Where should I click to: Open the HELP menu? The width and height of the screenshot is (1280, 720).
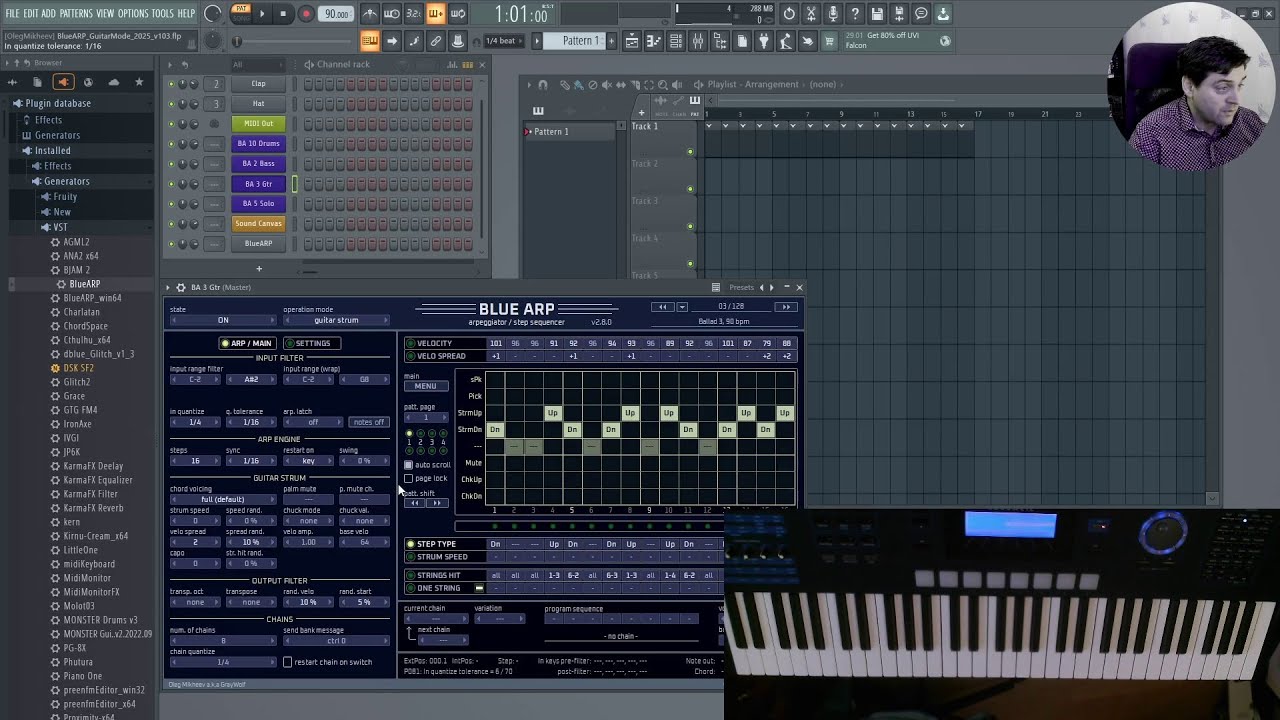[186, 13]
